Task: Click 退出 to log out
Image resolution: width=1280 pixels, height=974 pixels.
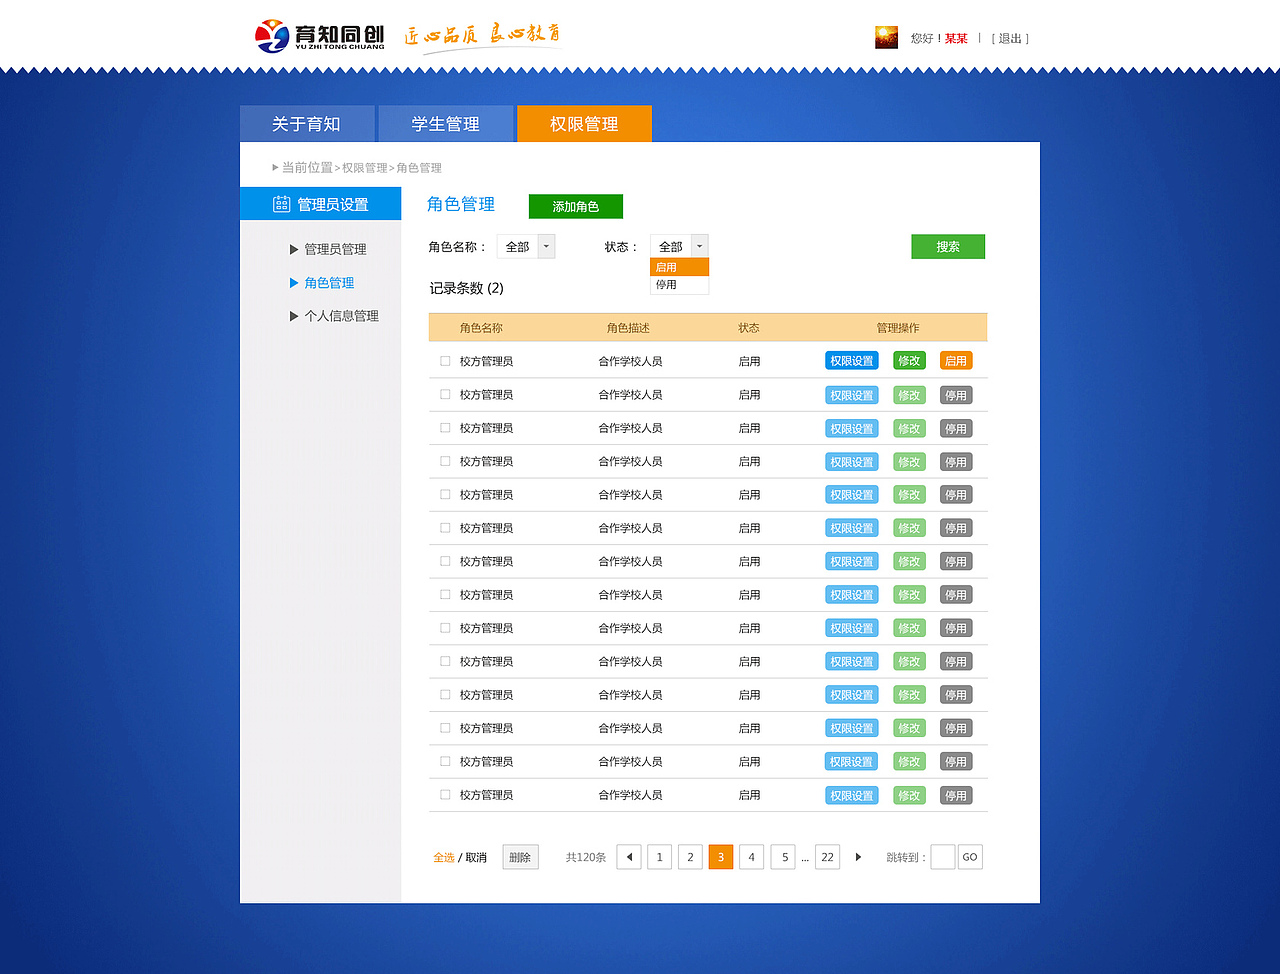Action: [1008, 38]
